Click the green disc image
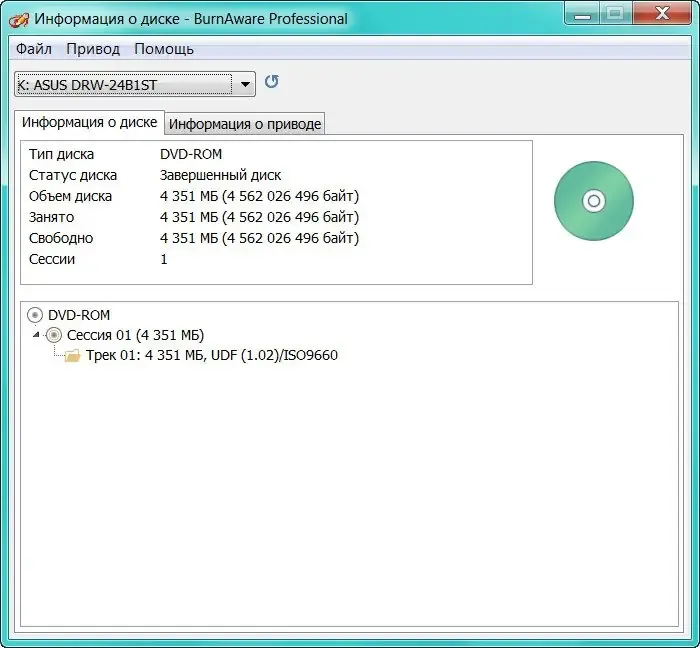This screenshot has height=648, width=700. 594,201
